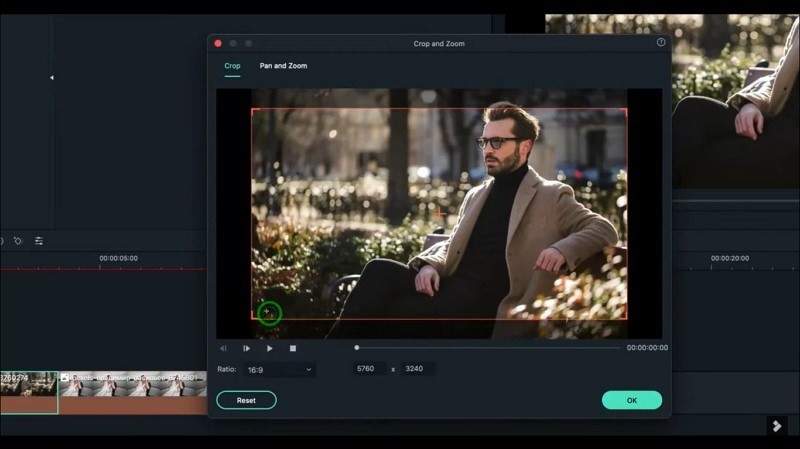This screenshot has width=800, height=449.
Task: Close the Crop and Zoom dialog
Action: click(218, 43)
